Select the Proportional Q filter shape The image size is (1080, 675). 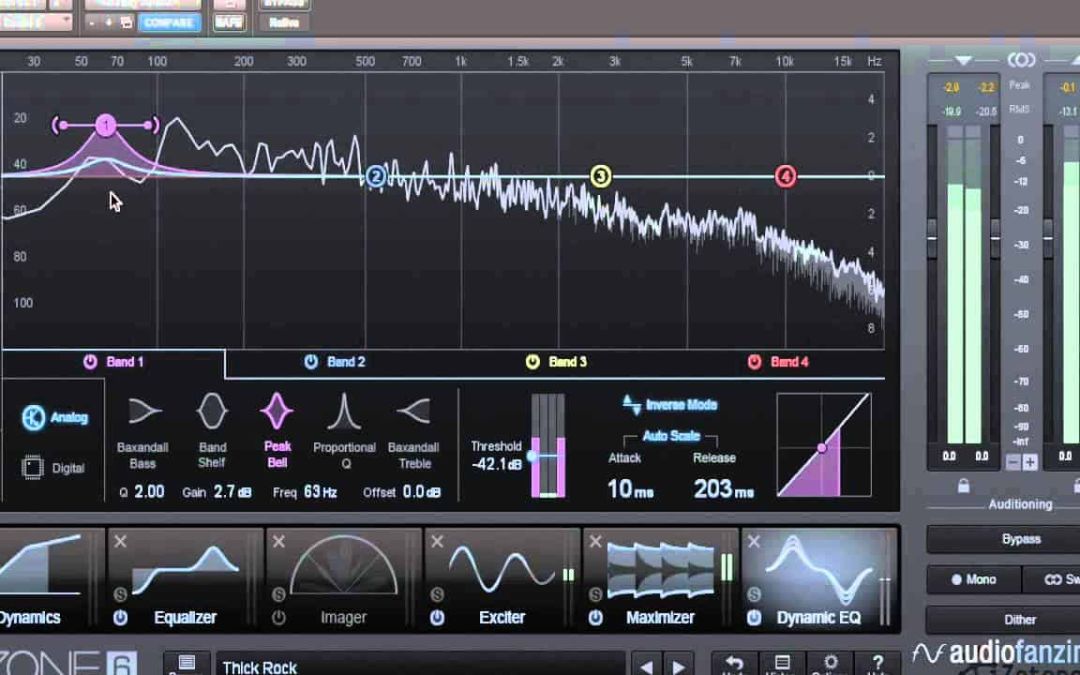(x=344, y=411)
